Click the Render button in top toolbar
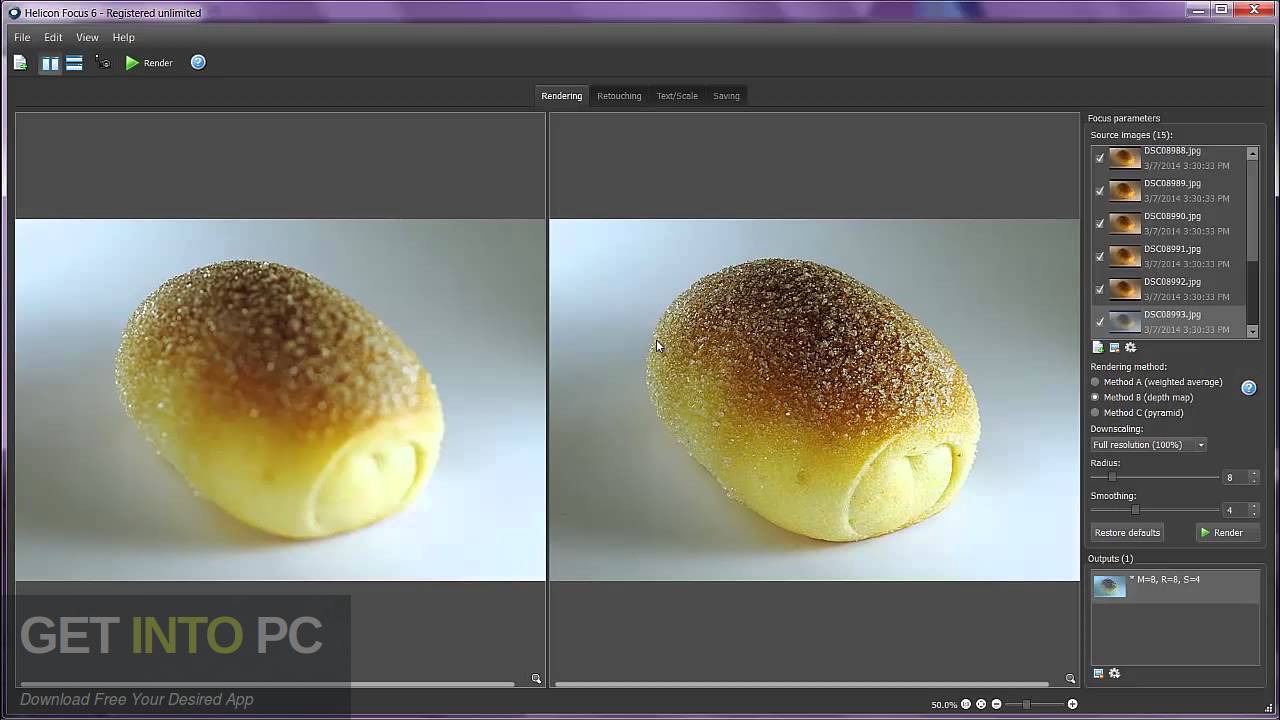The width and height of the screenshot is (1280, 720). pos(149,63)
